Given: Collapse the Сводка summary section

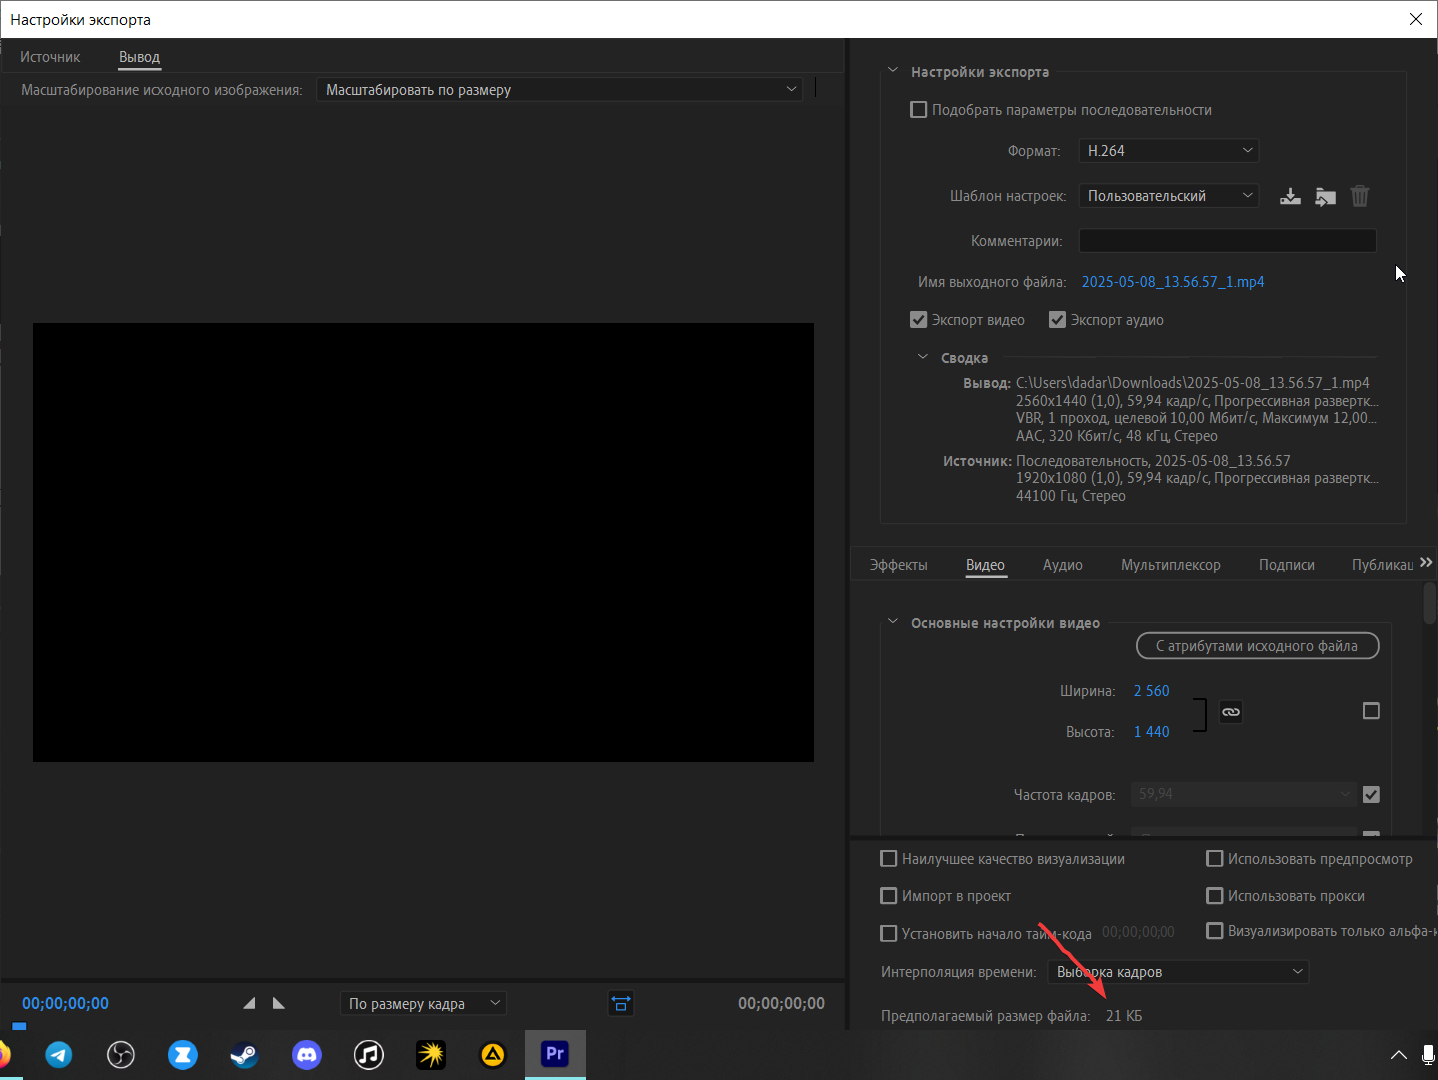Looking at the screenshot, I should (923, 357).
